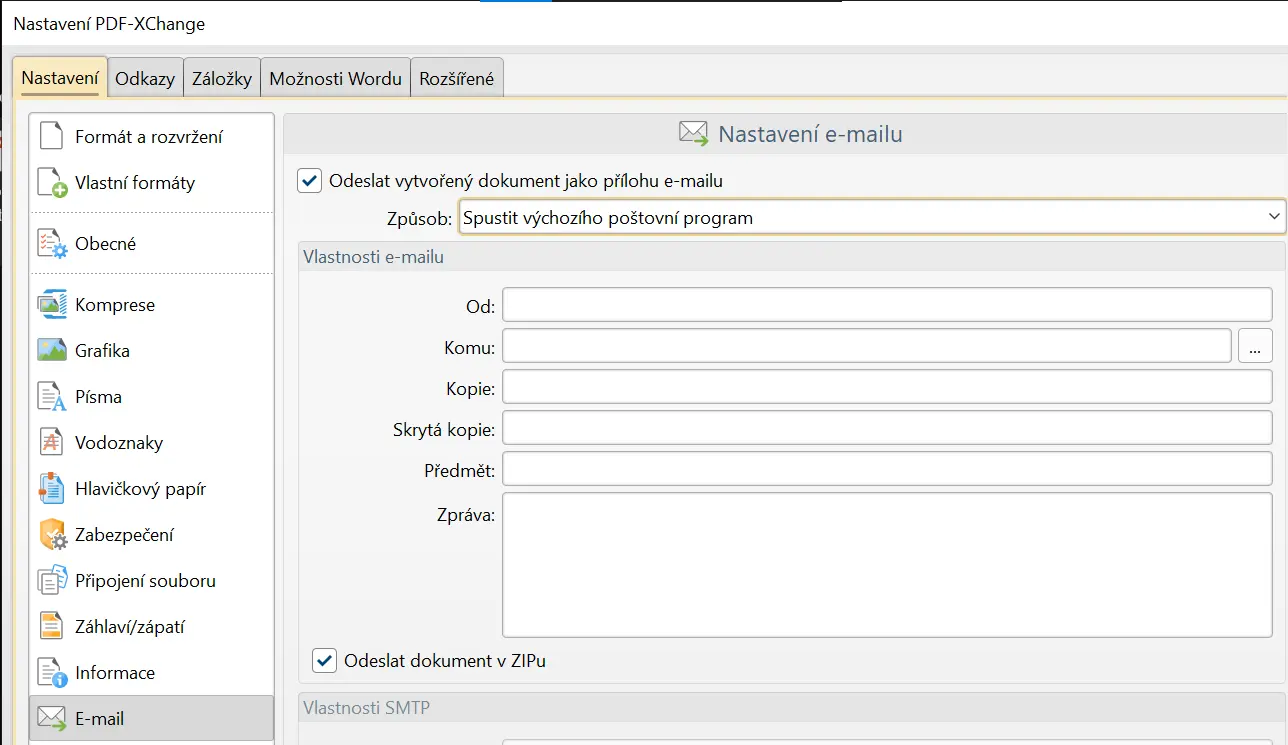
Task: Click into the Kopie field
Action: pyautogui.click(x=887, y=387)
